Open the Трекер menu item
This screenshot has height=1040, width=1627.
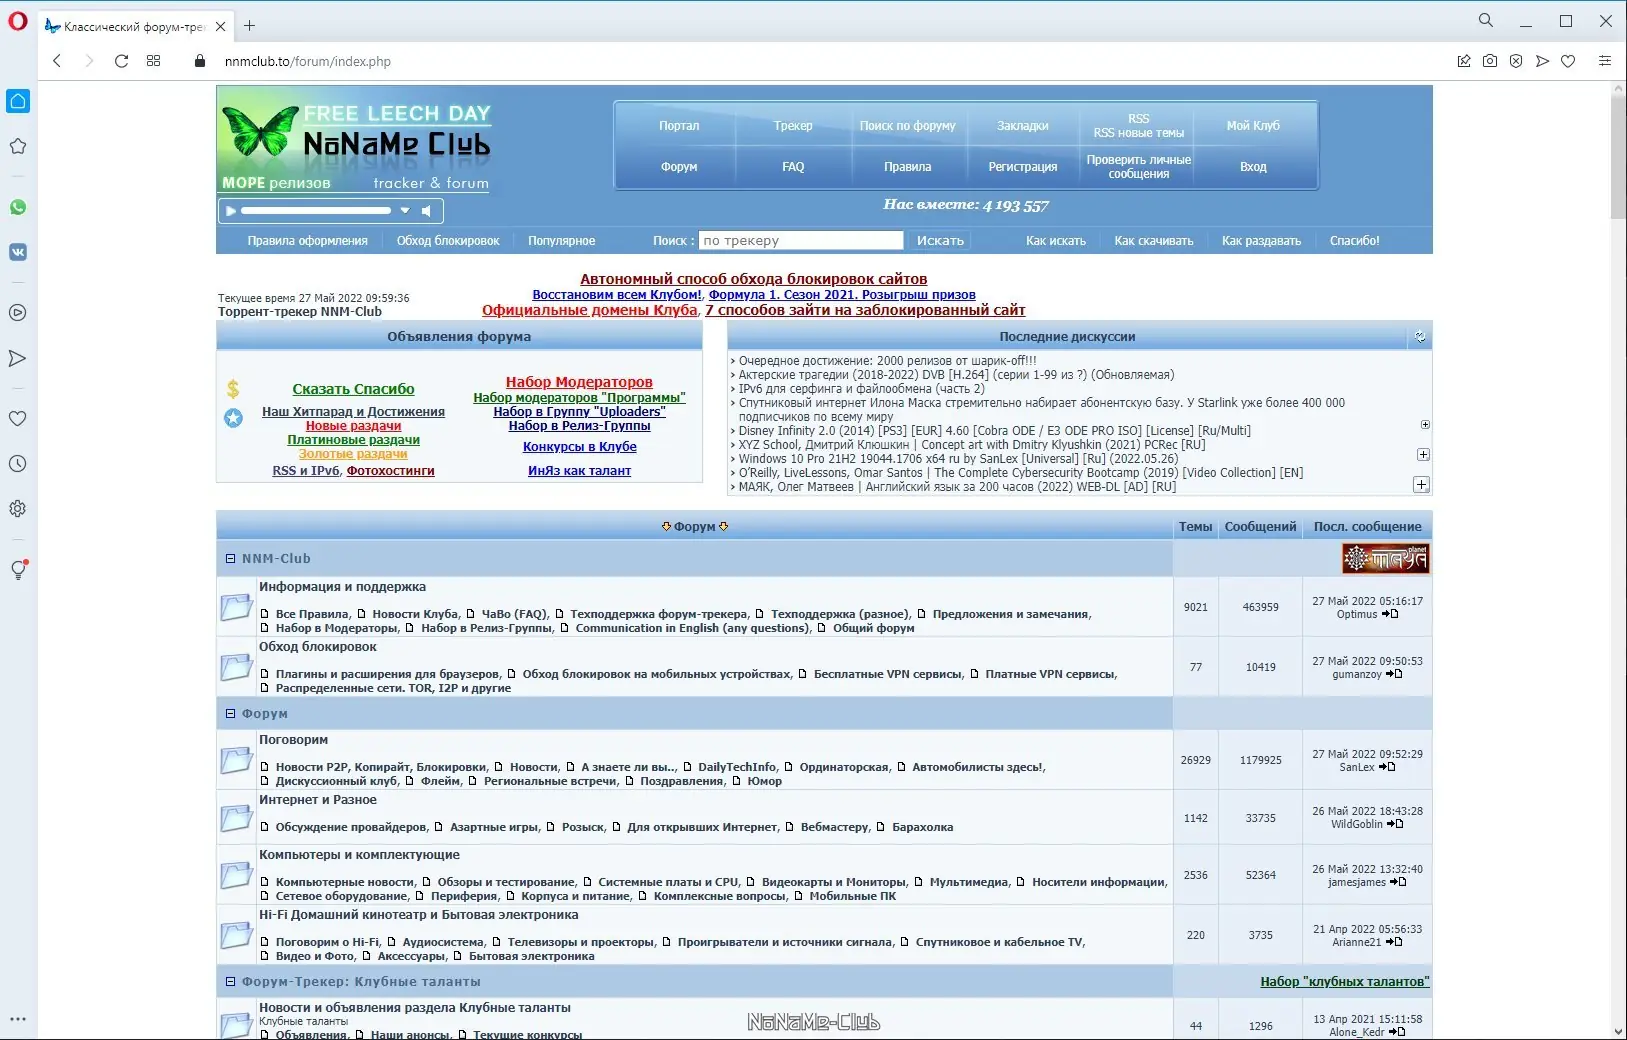tap(793, 126)
